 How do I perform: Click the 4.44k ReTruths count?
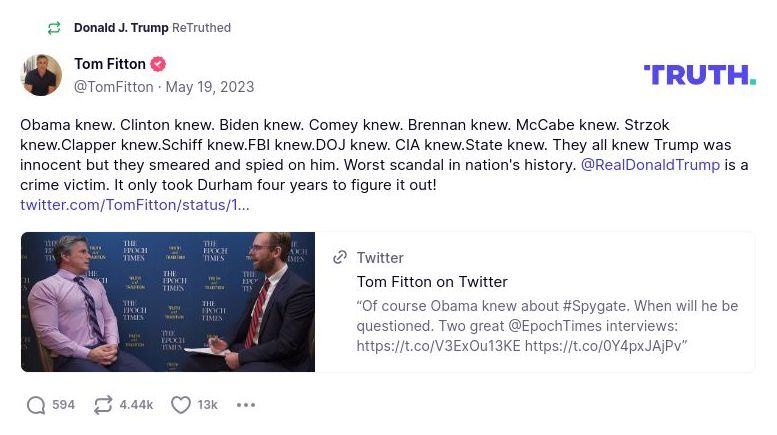pyautogui.click(x=136, y=405)
